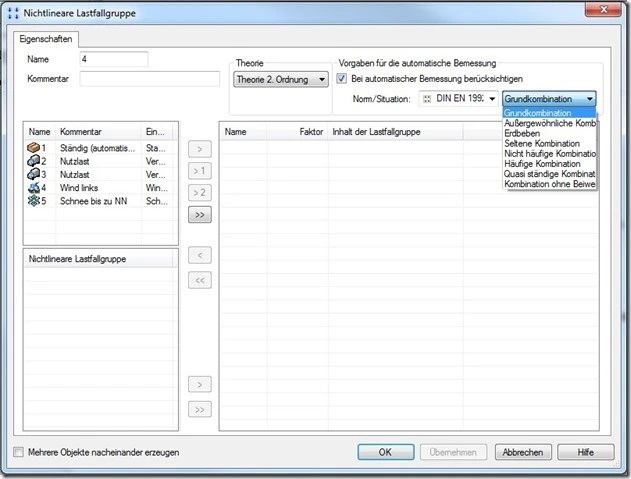Image resolution: width=631 pixels, height=479 pixels.
Task: Click the lower '>>' button for nonlinear groups
Action: [200, 410]
